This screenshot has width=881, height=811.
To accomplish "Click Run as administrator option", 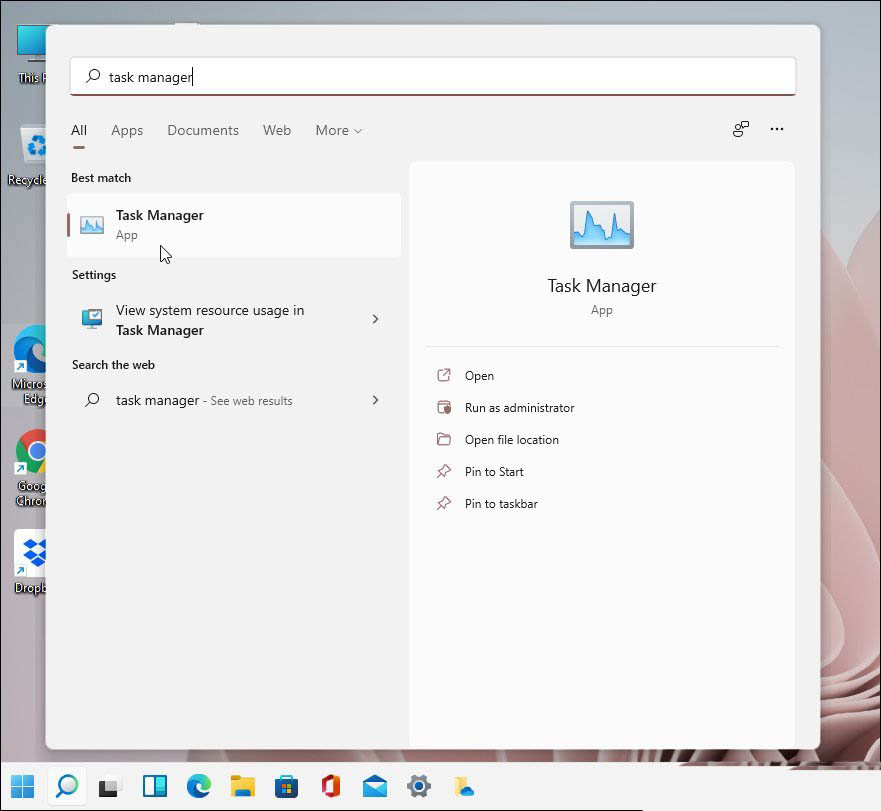I will coord(519,408).
